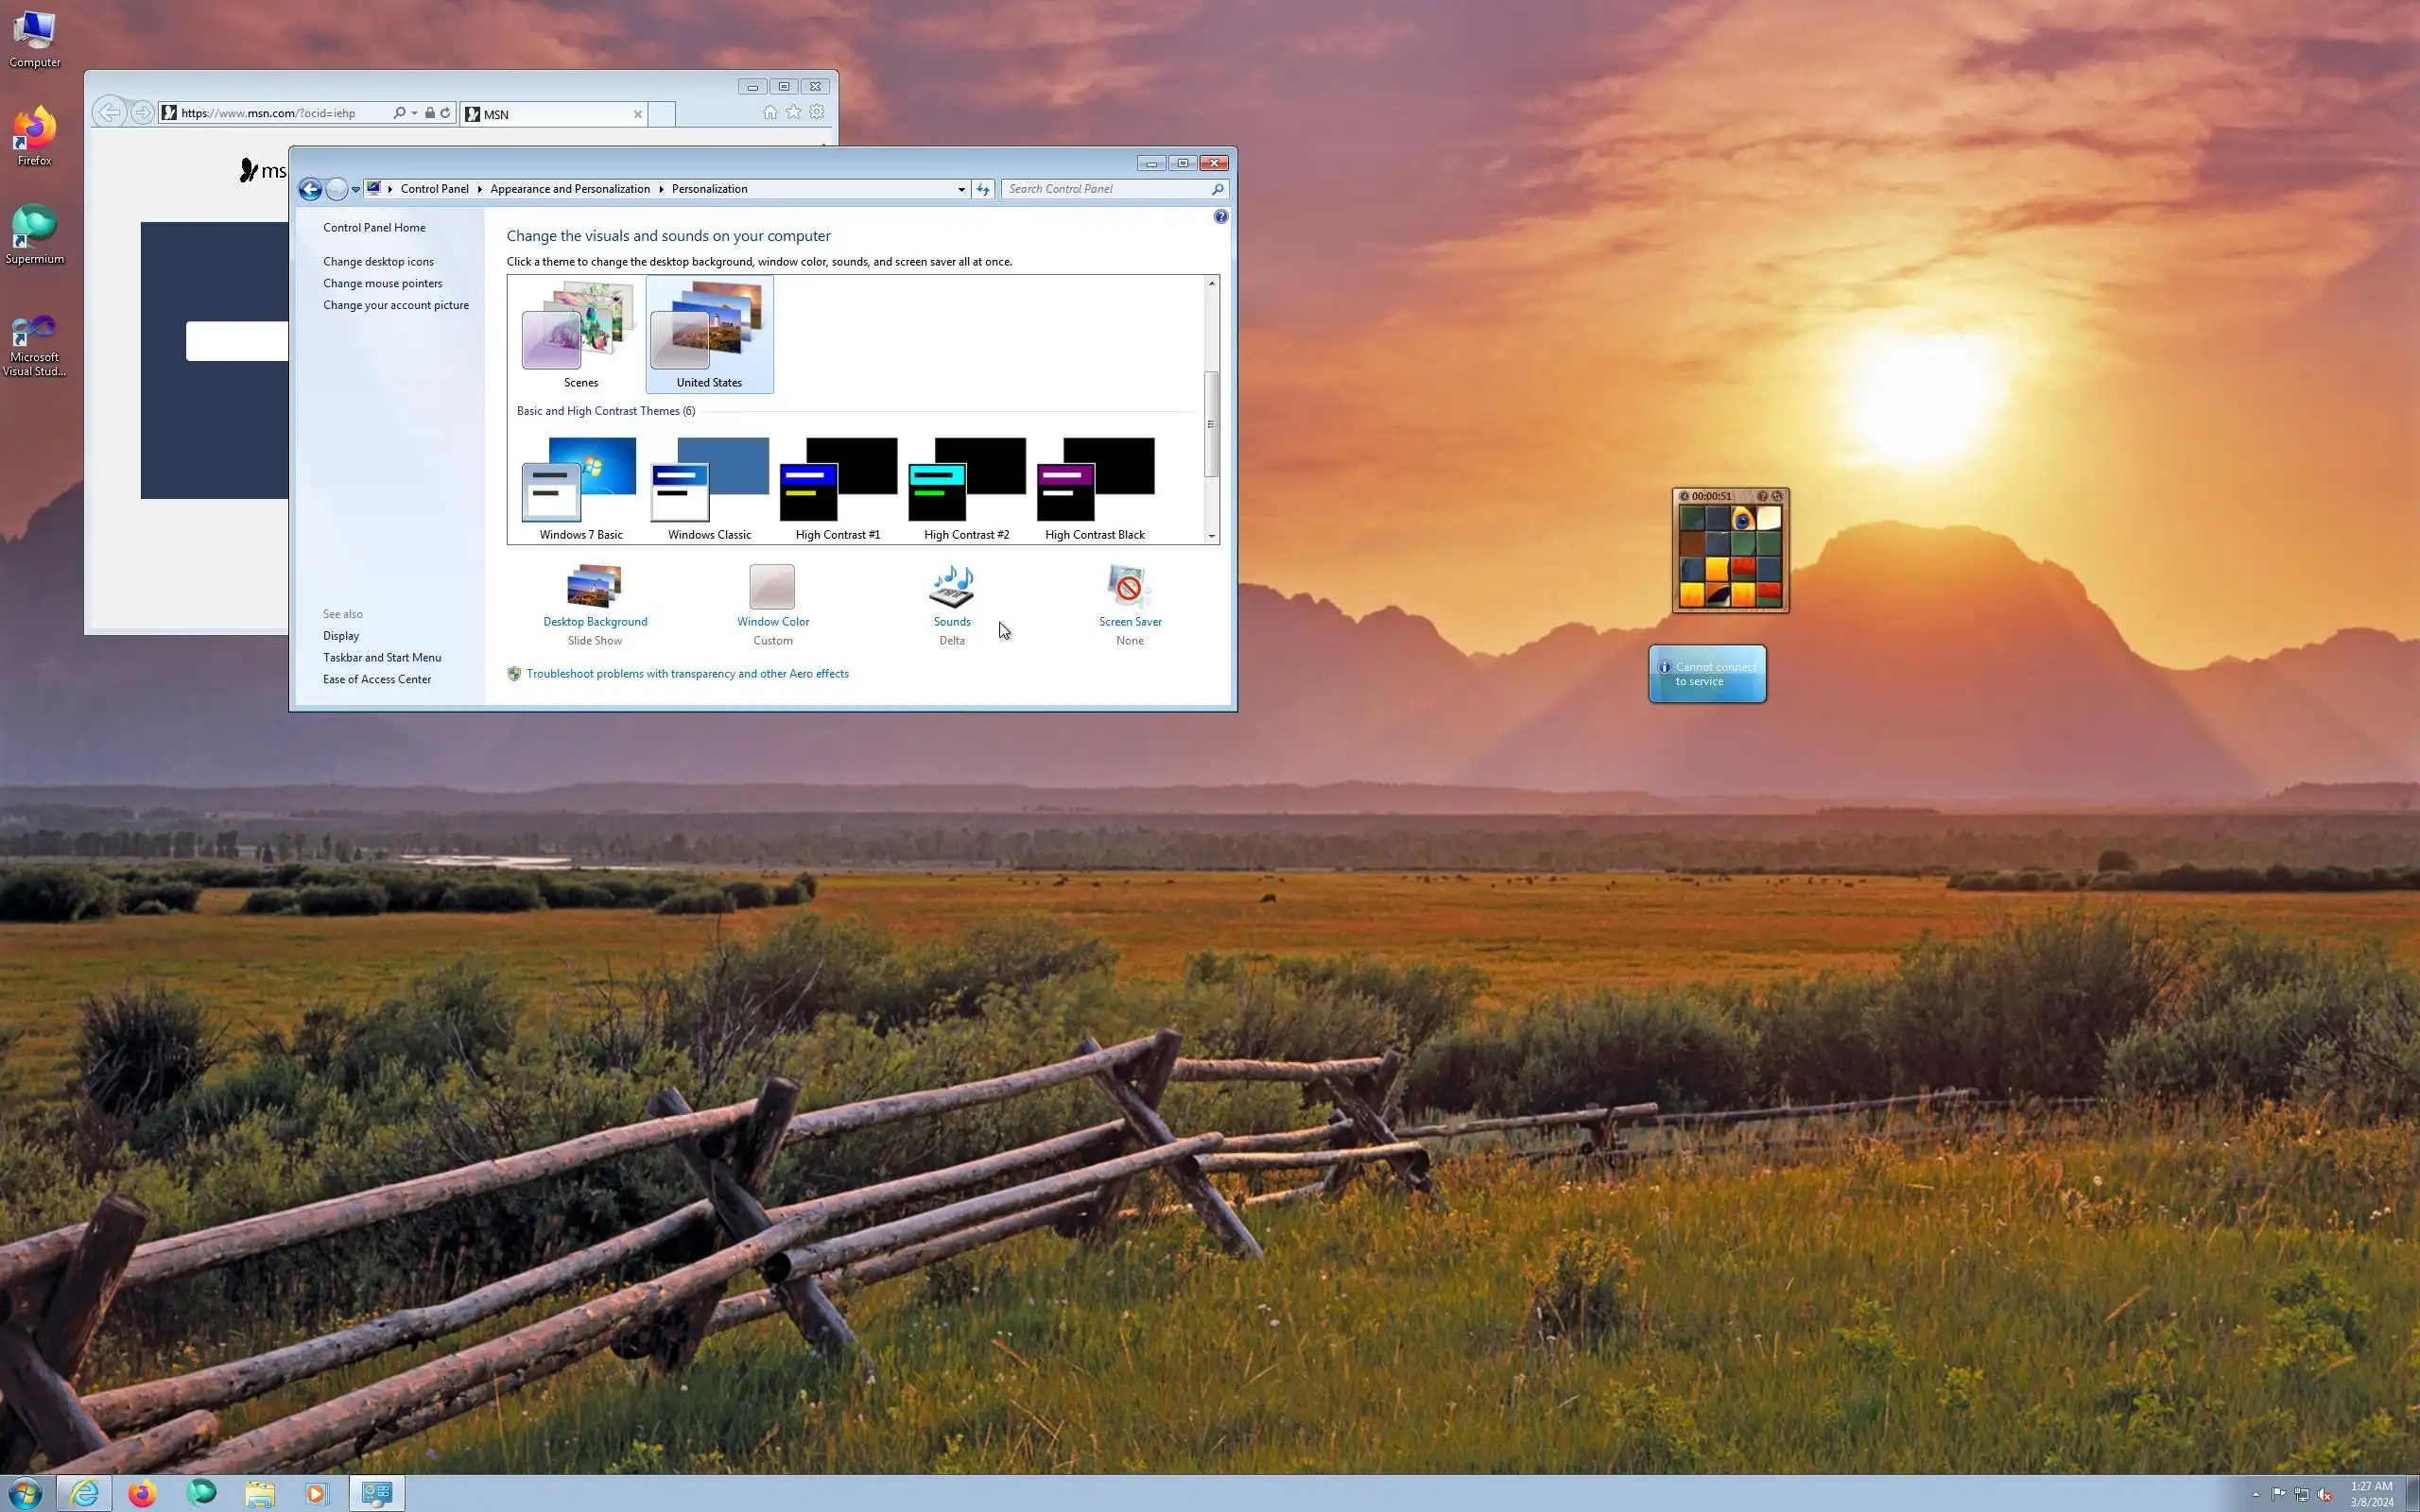Expand Appearance and Personalization breadcrumb arrow
The width and height of the screenshot is (2420, 1512).
(x=661, y=189)
